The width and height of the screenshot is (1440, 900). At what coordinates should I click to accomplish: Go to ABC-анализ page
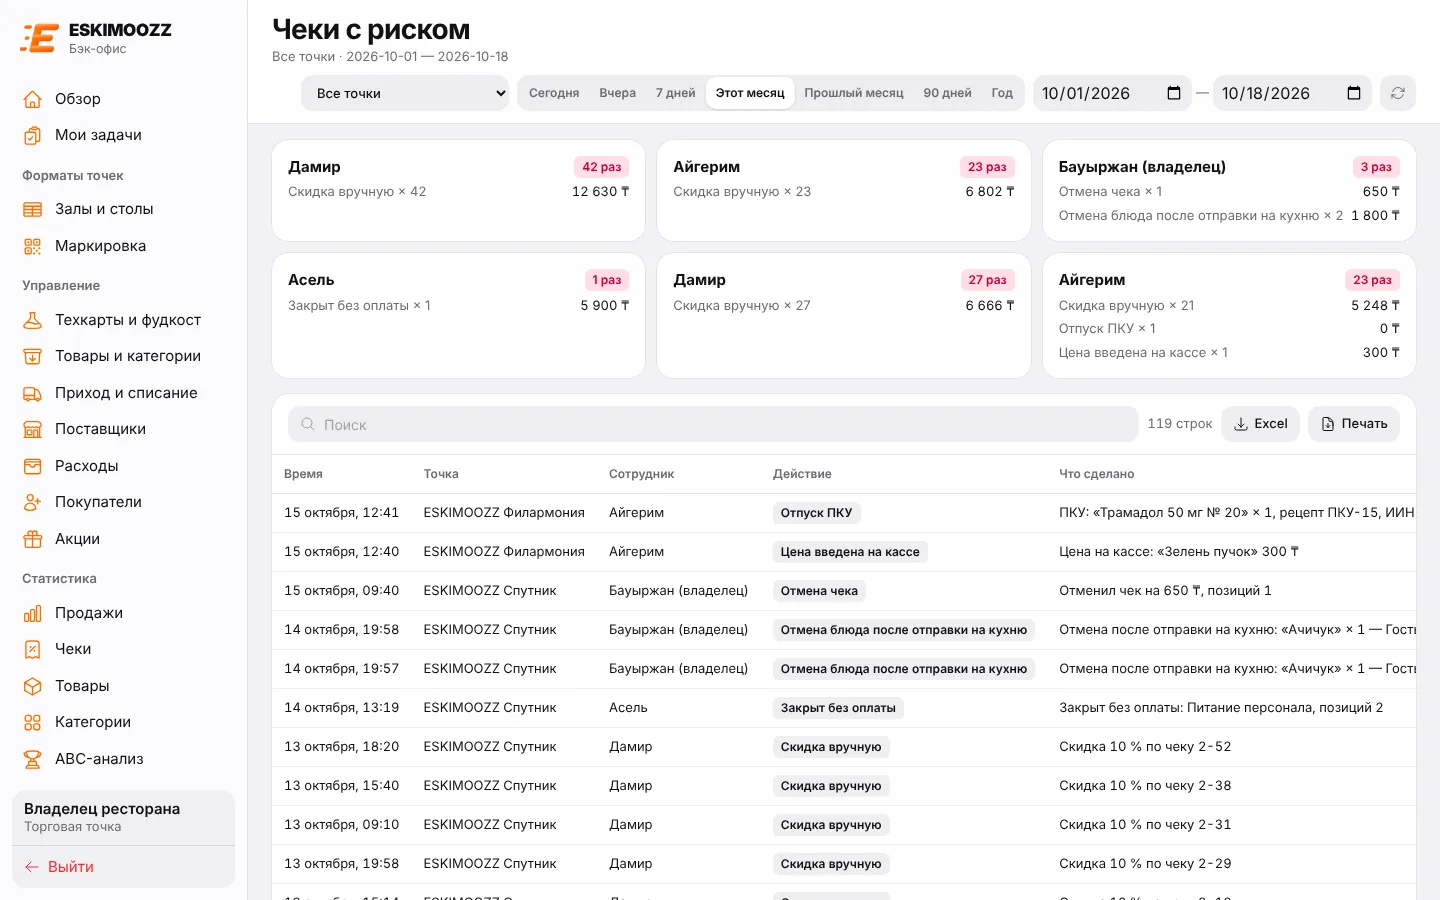pos(123,759)
